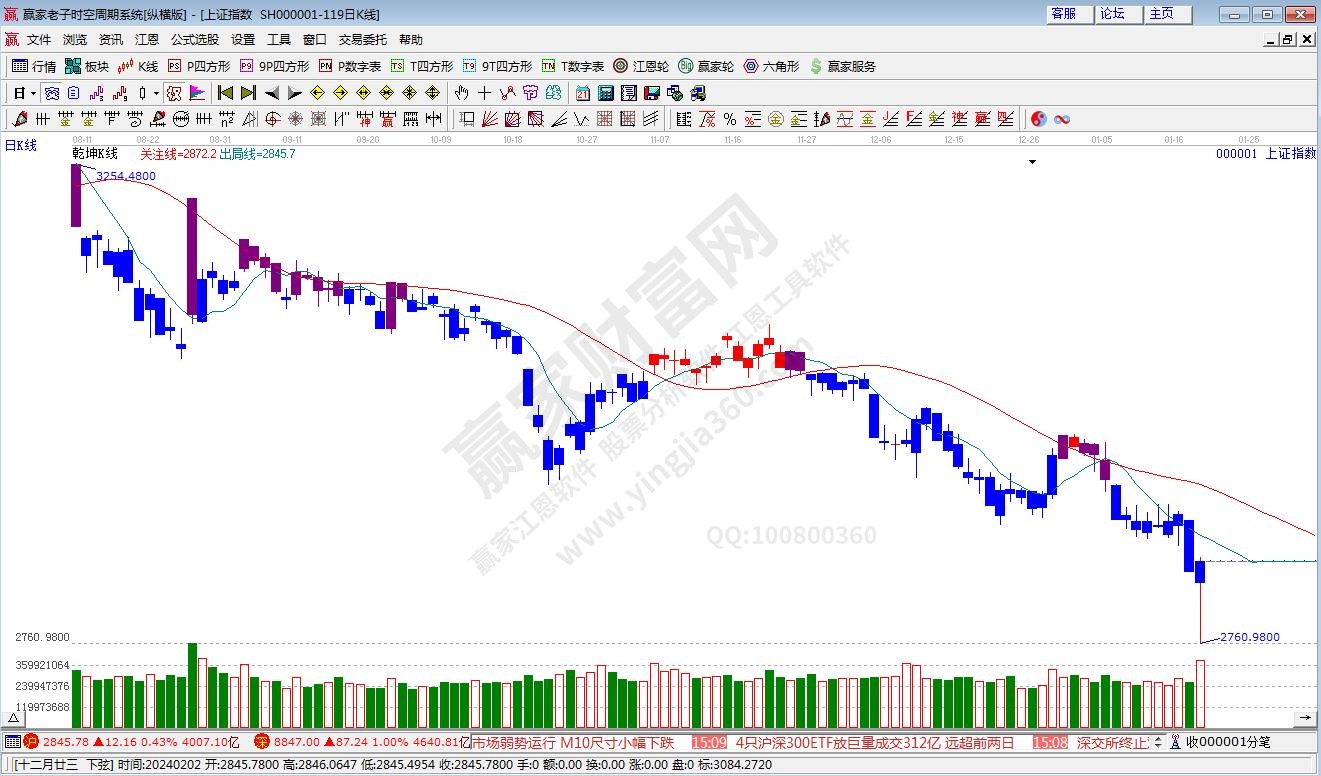
Task: Expand the candlestick style dropdown arrow
Action: point(156,93)
